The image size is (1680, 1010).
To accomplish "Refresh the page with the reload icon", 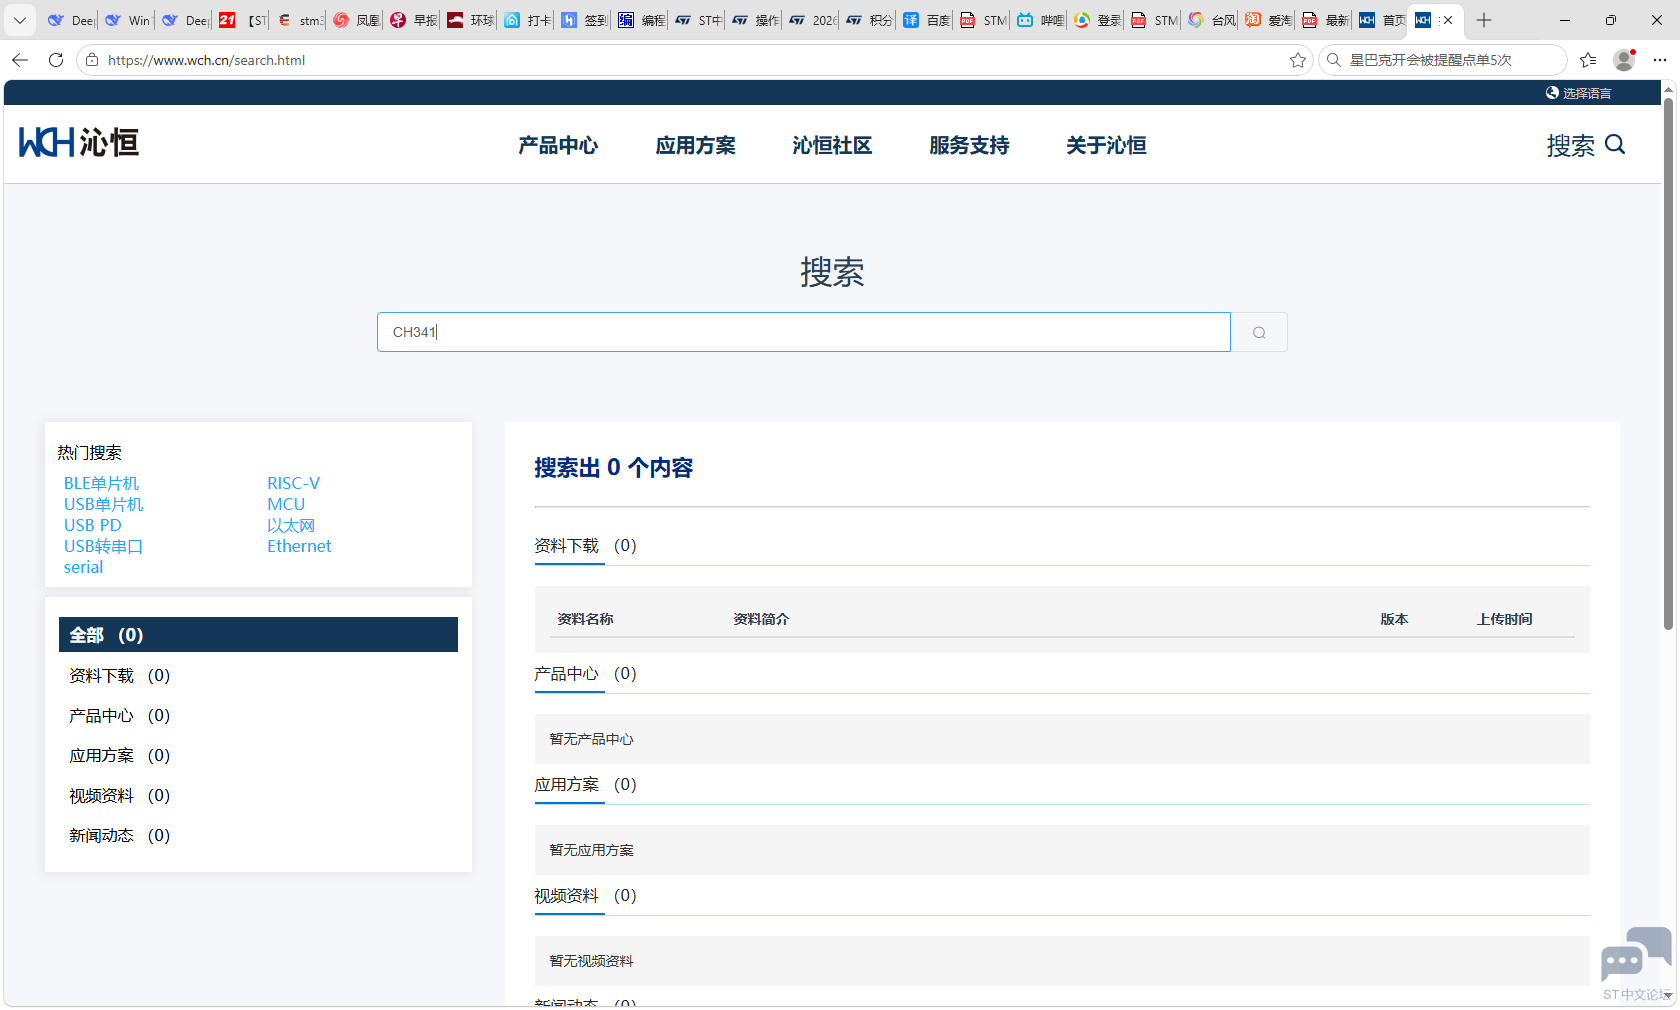I will [56, 60].
